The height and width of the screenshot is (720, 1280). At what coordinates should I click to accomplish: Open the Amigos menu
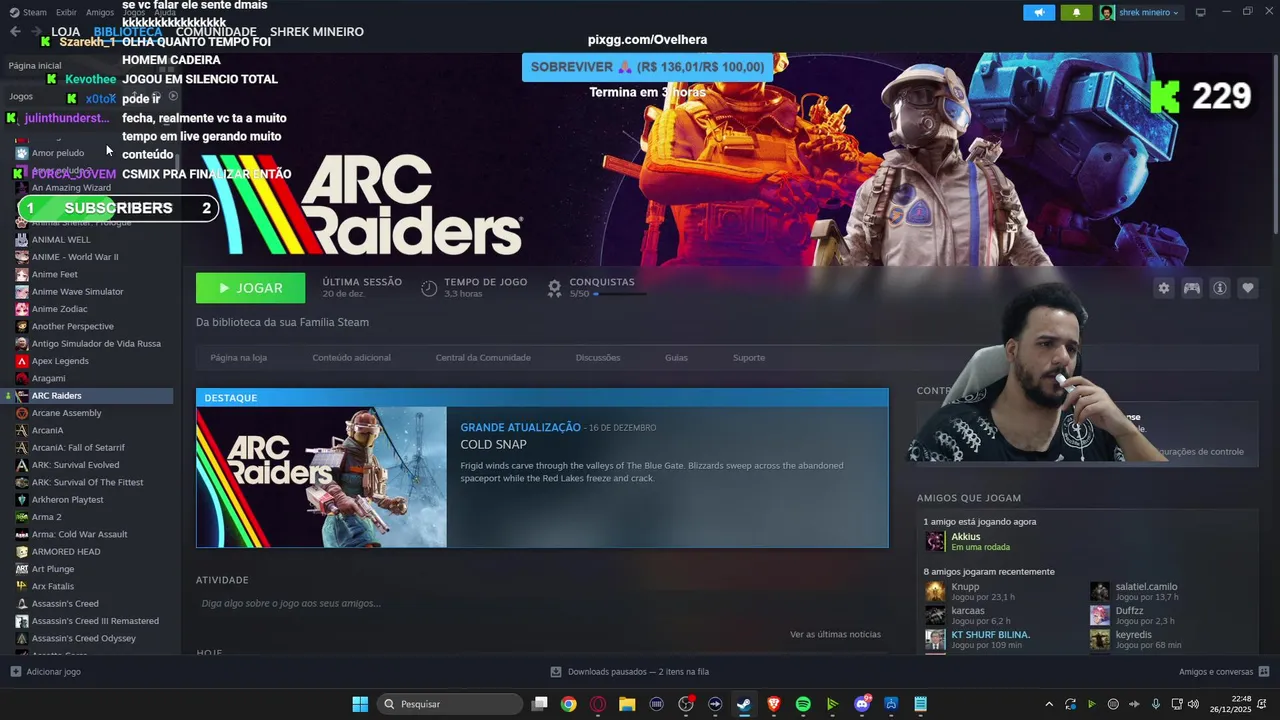(x=100, y=12)
